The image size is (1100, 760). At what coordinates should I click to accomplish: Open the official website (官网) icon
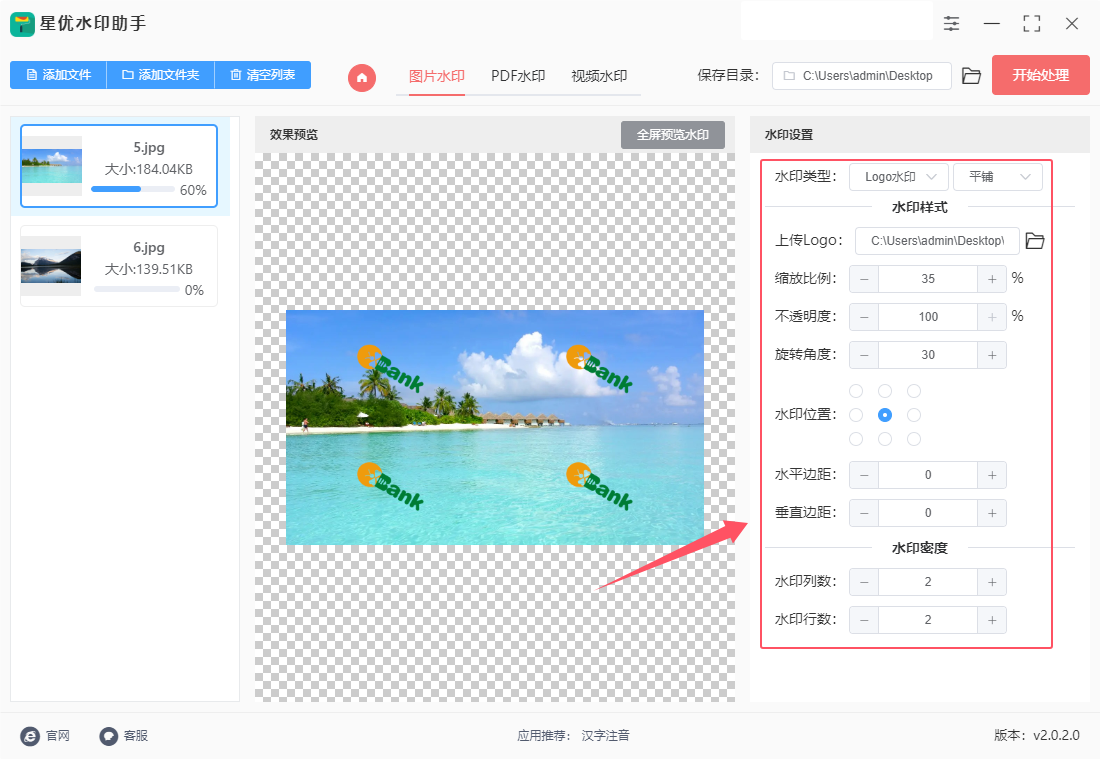(x=30, y=735)
